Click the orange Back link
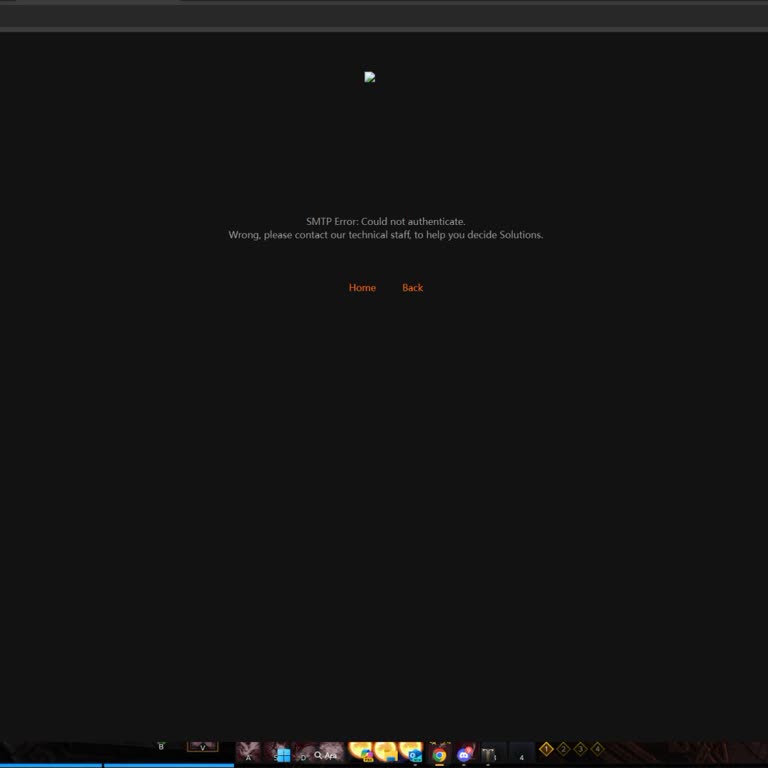 412,288
